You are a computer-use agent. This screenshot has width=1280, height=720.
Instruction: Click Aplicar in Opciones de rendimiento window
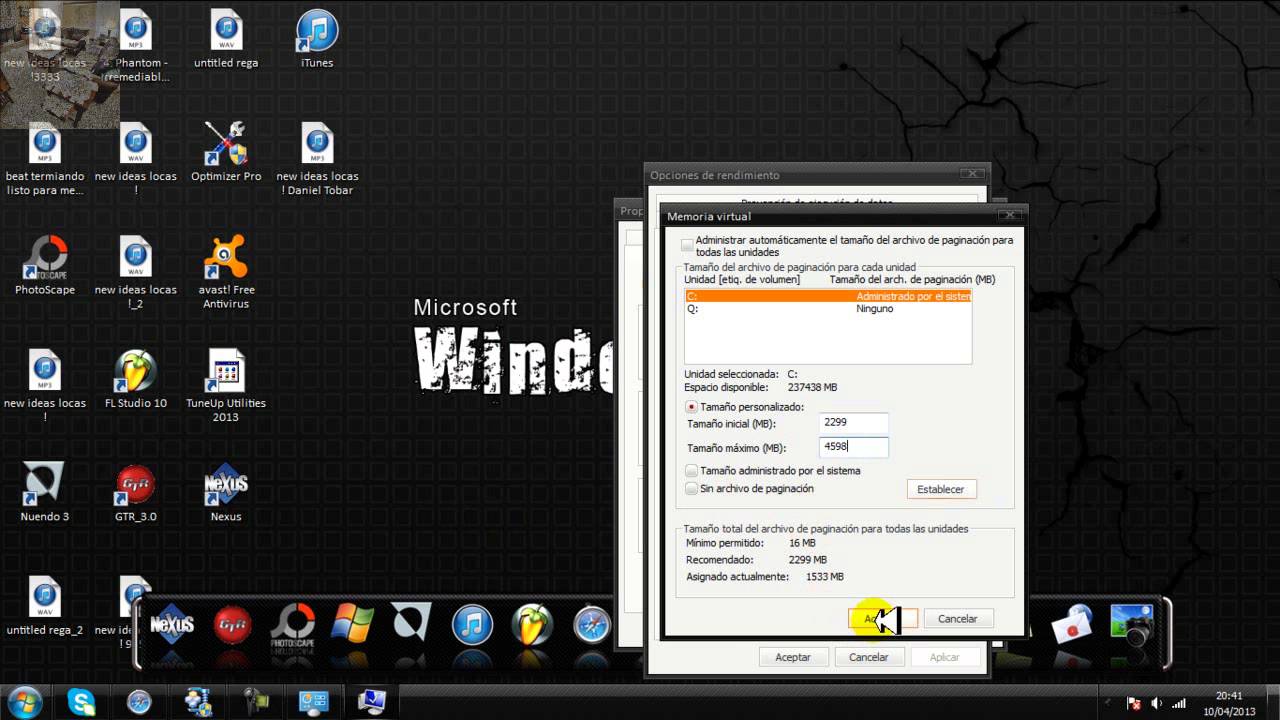pyautogui.click(x=944, y=657)
